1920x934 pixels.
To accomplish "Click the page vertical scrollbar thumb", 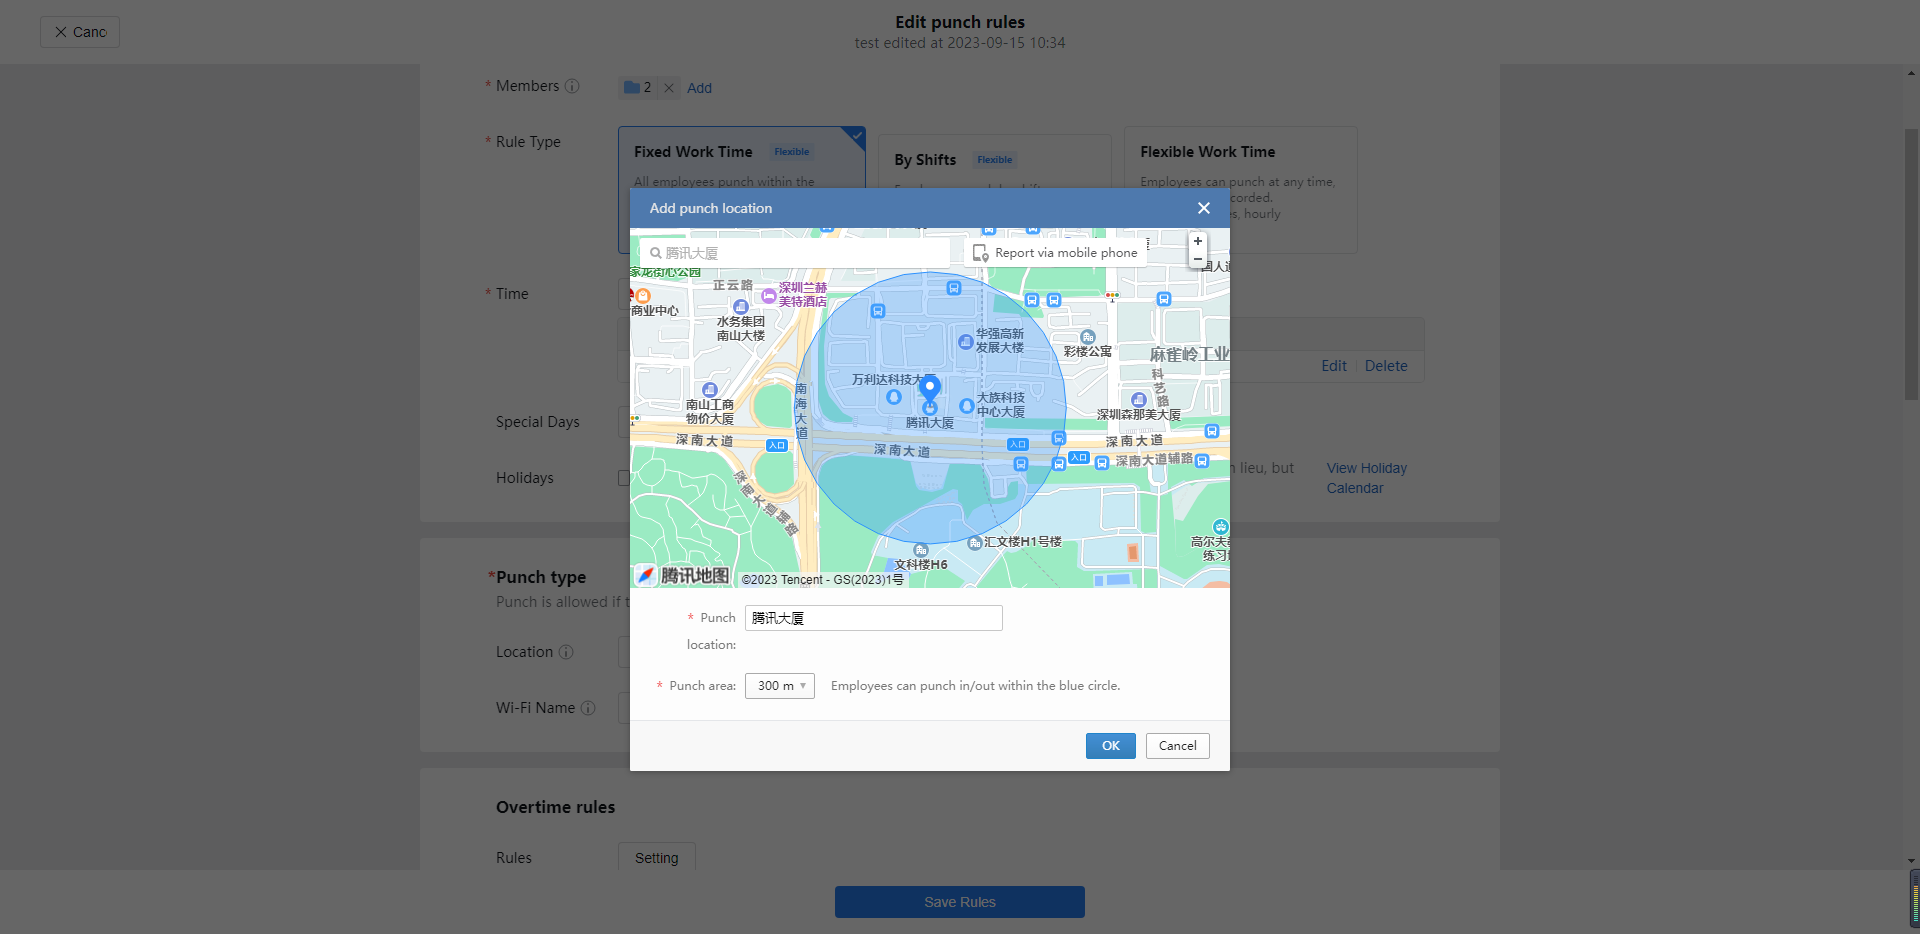I will click(x=1911, y=265).
